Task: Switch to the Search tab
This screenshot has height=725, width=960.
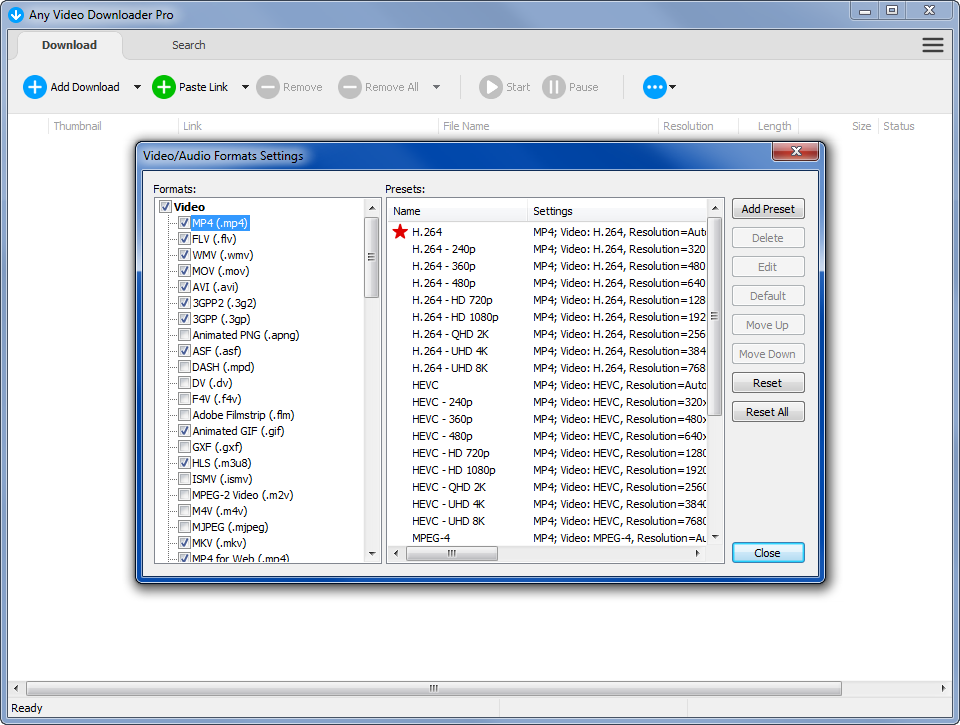Action: (189, 45)
